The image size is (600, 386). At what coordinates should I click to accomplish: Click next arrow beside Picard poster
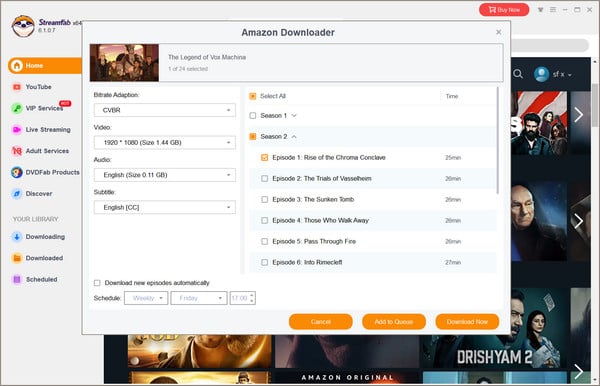(x=579, y=221)
